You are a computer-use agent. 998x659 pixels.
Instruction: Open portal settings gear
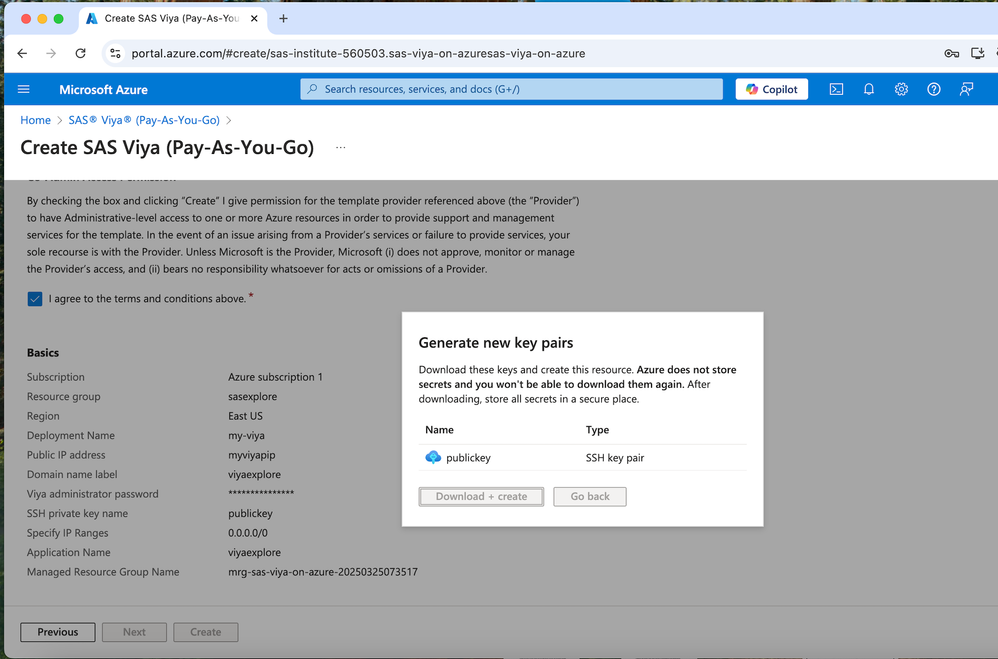[x=901, y=89]
